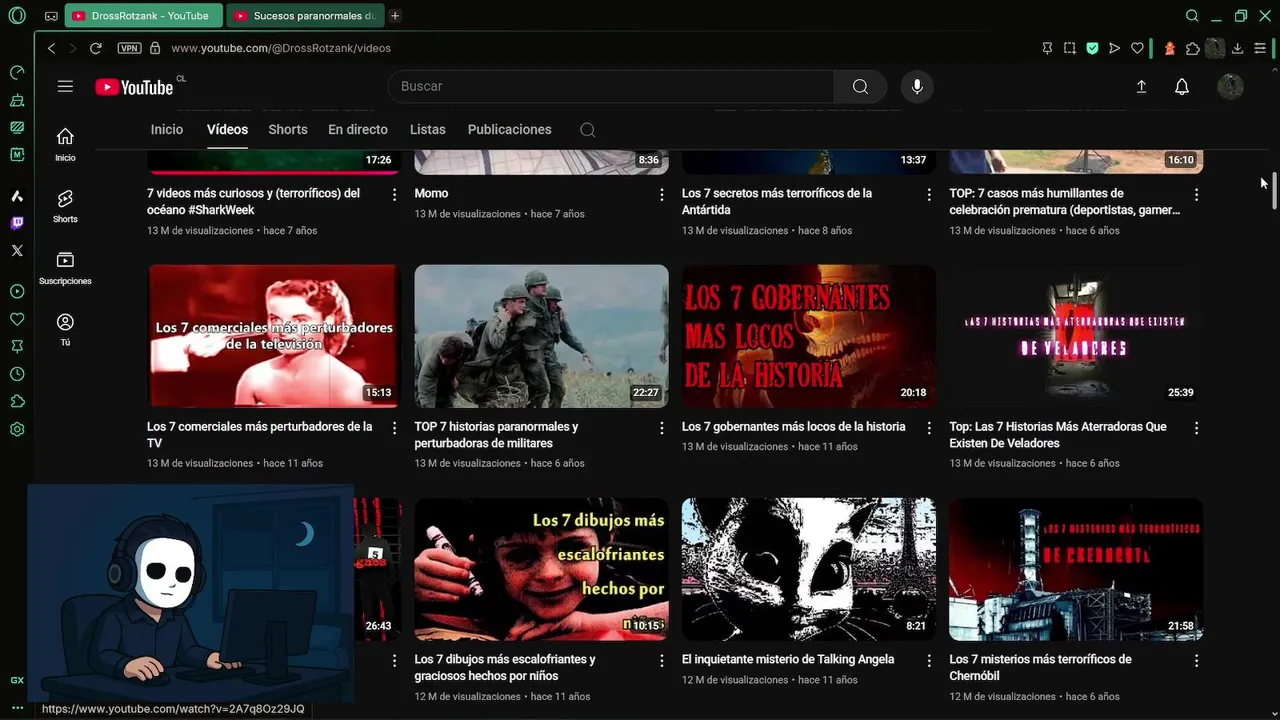Open options for comerciales más perturbadores video
Image resolution: width=1280 pixels, height=720 pixels.
click(x=394, y=428)
